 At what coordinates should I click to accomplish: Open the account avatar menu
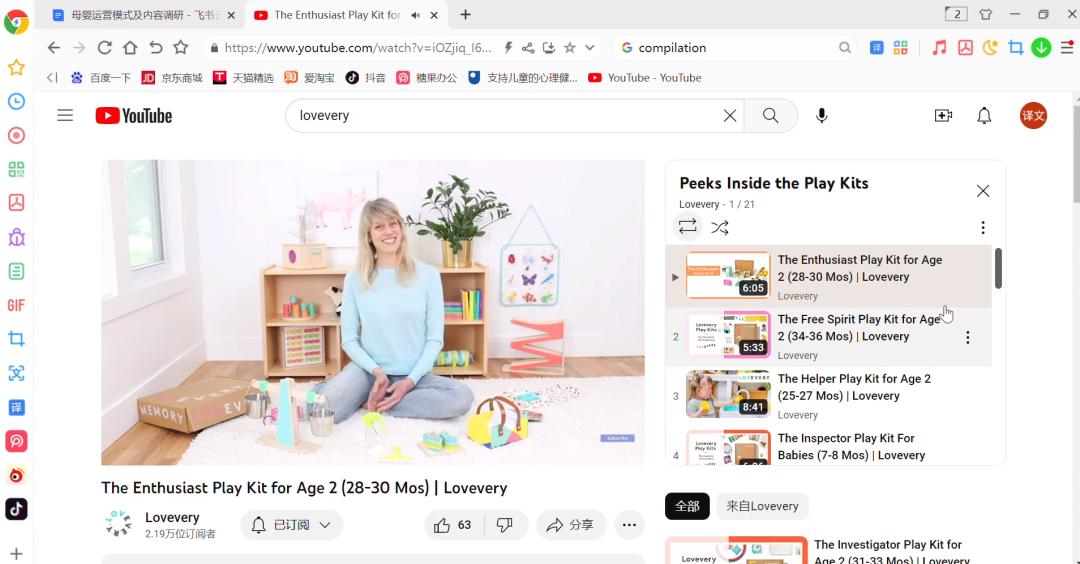click(x=1033, y=116)
